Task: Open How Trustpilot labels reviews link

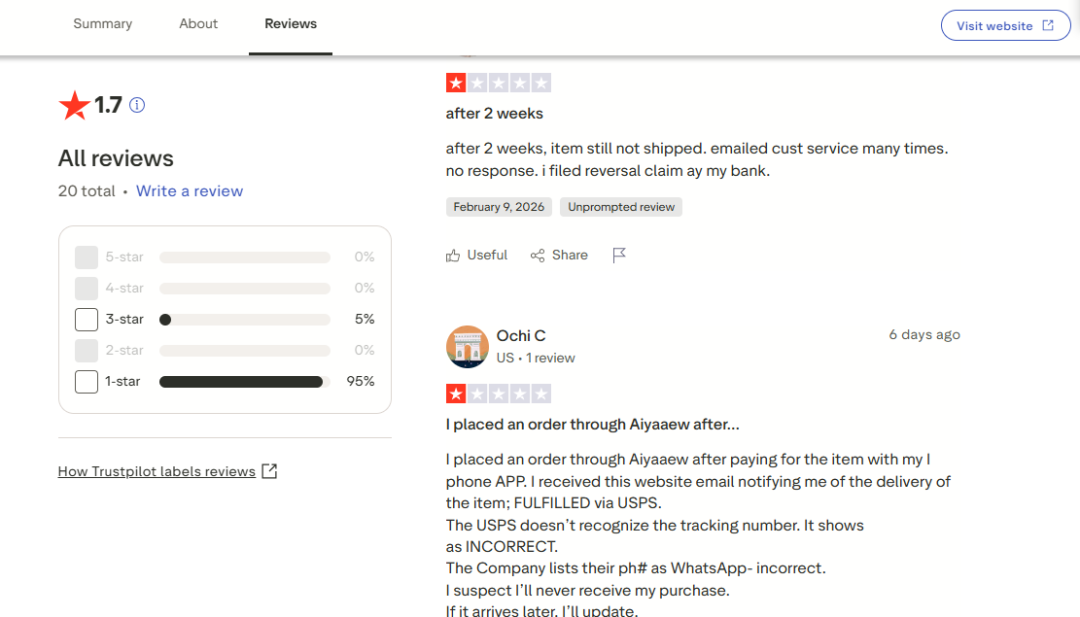Action: (x=156, y=472)
